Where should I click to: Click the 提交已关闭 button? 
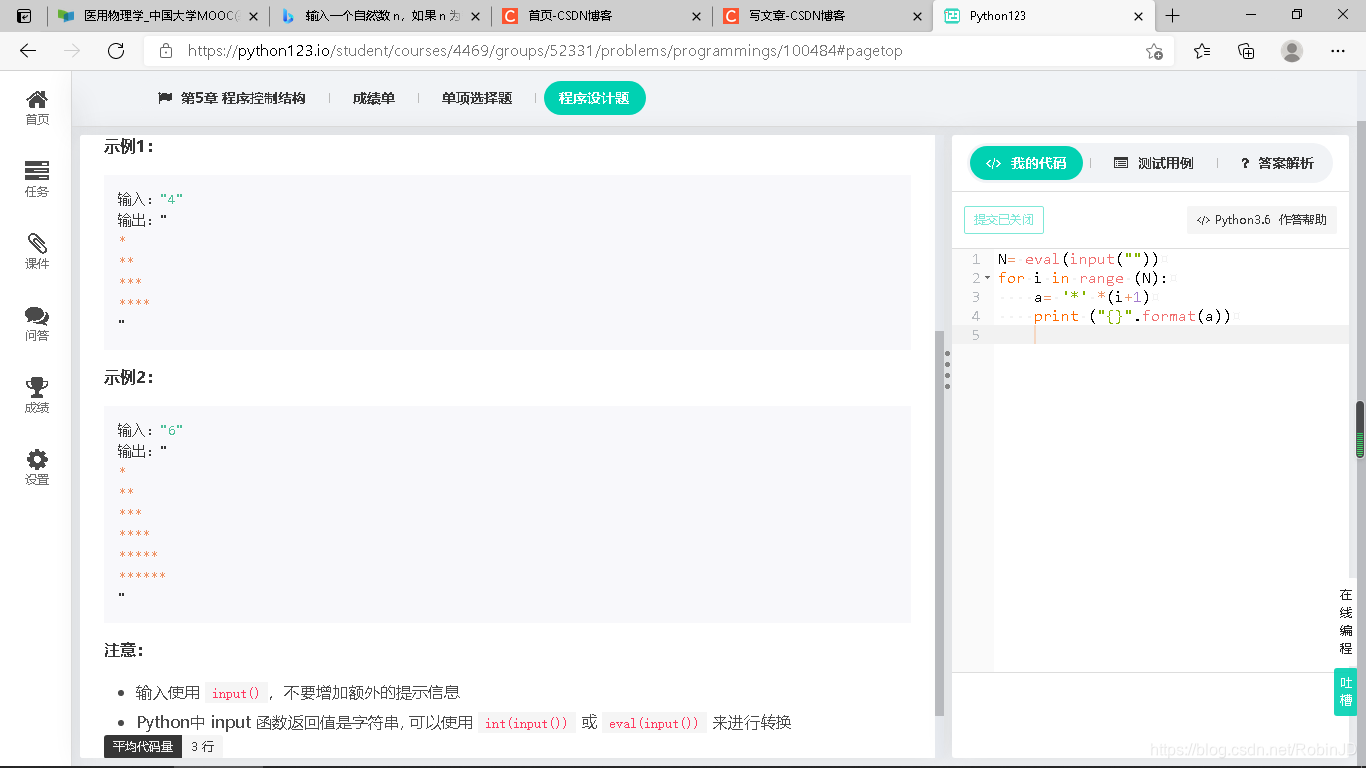1004,220
